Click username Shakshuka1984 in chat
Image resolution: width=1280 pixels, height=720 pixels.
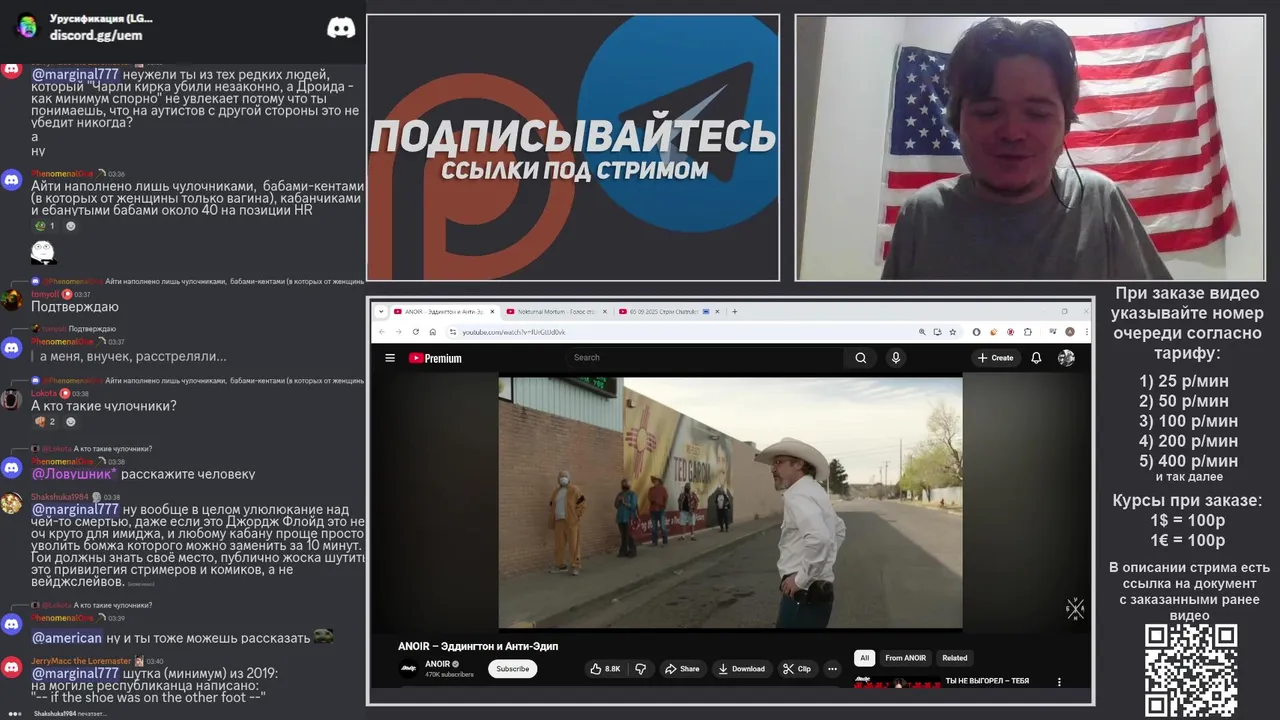pyautogui.click(x=60, y=497)
